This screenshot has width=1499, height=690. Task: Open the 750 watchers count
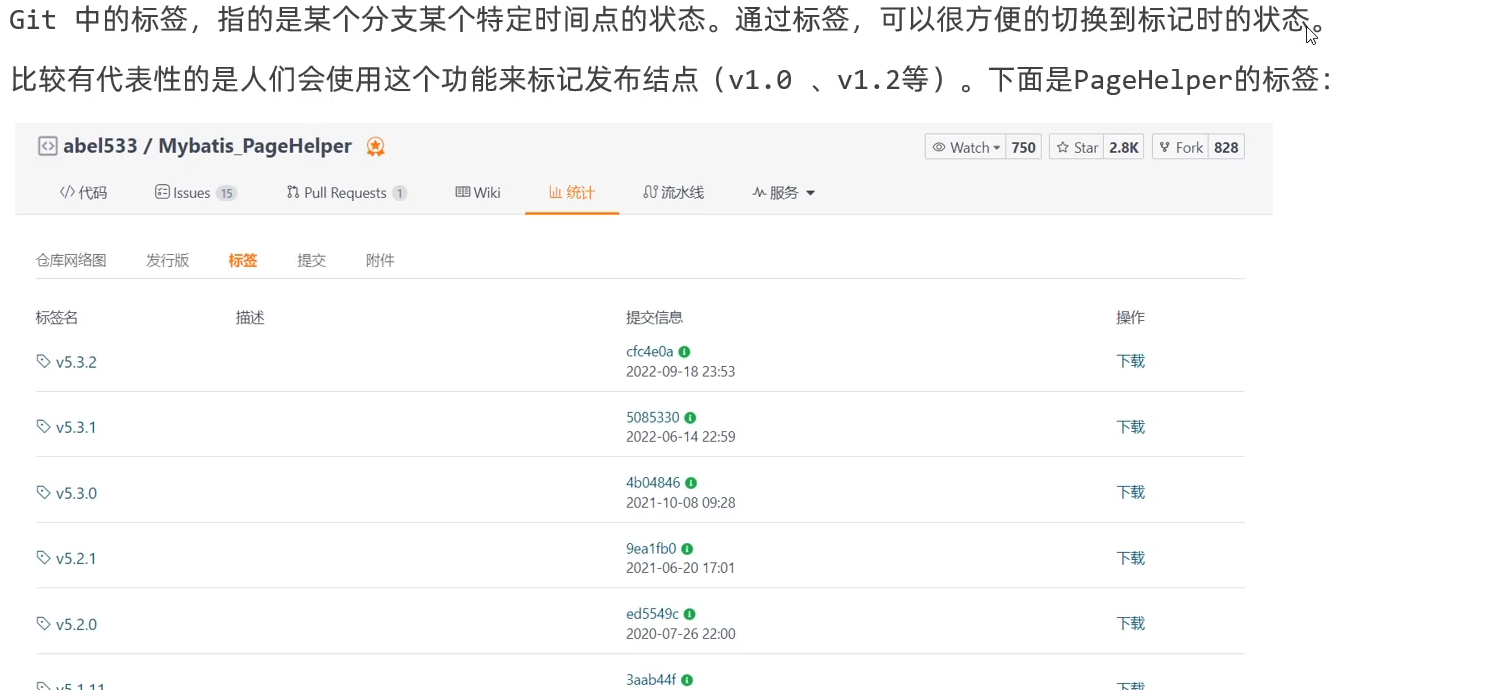[x=1023, y=147]
